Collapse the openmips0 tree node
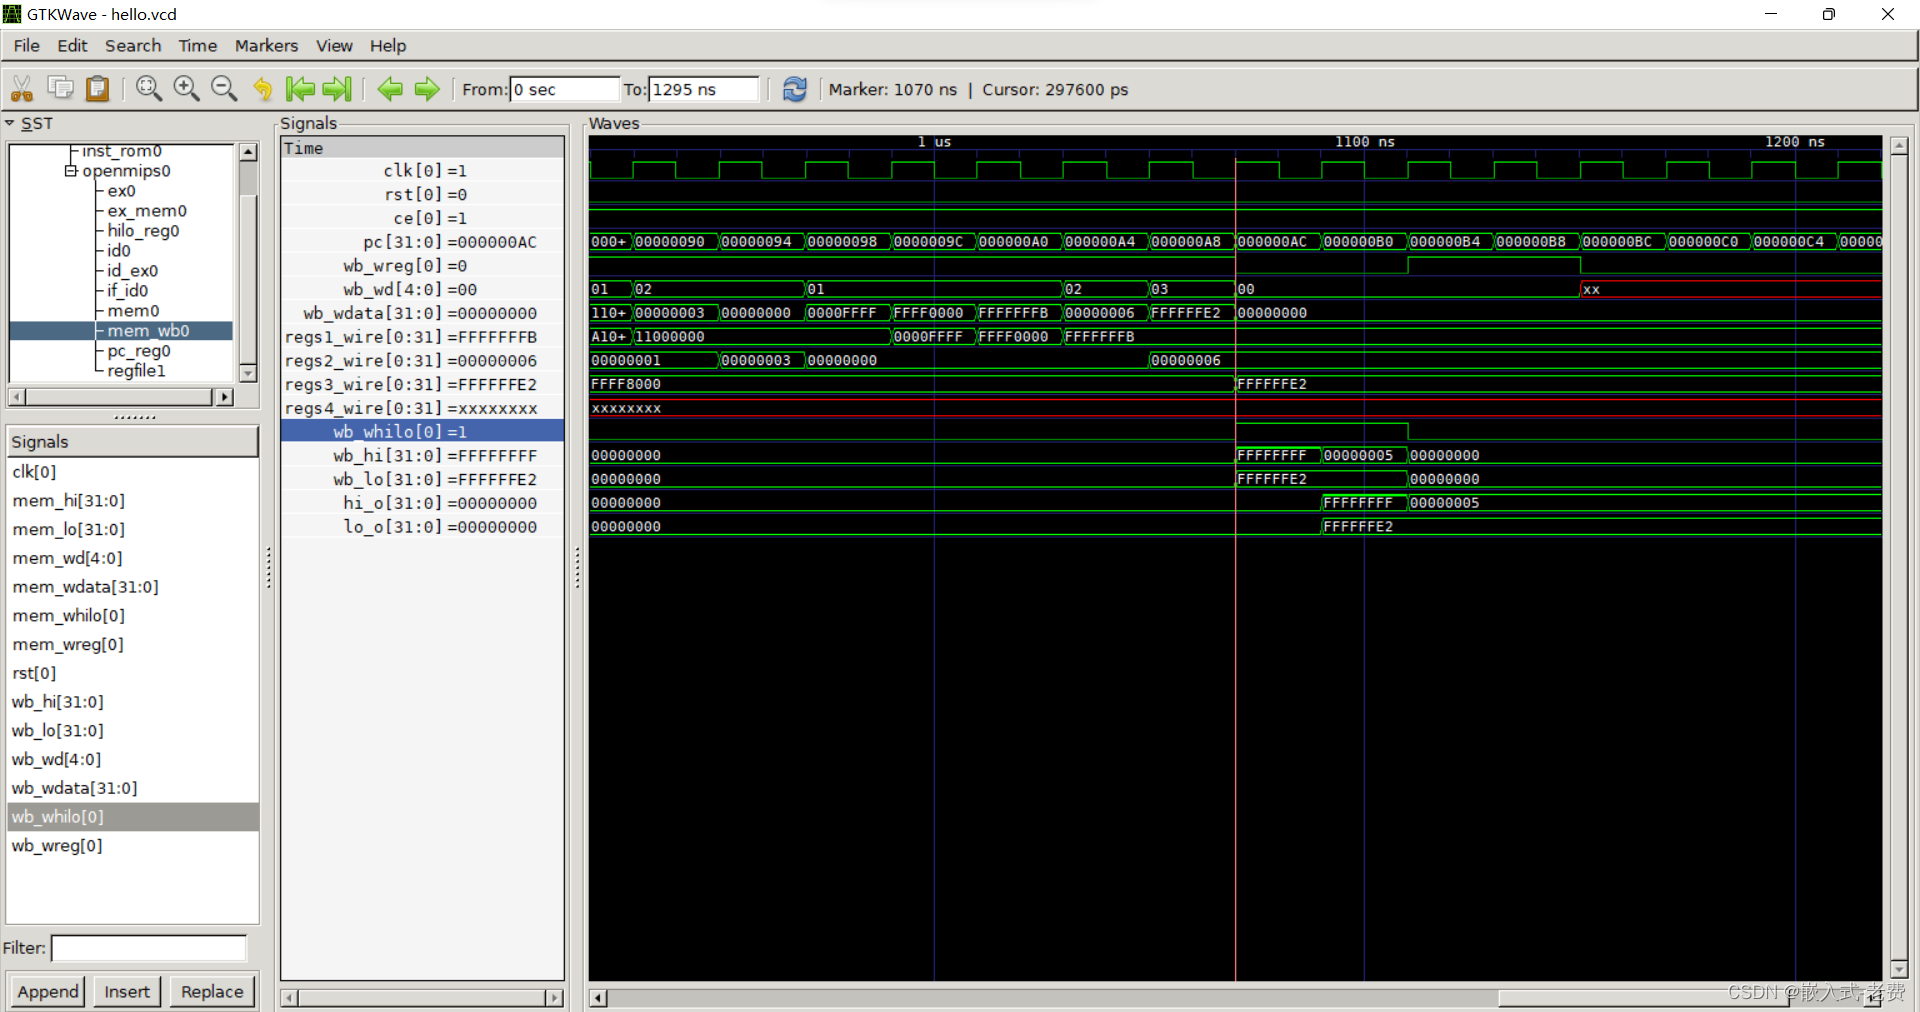Viewport: 1920px width, 1012px height. coord(71,171)
